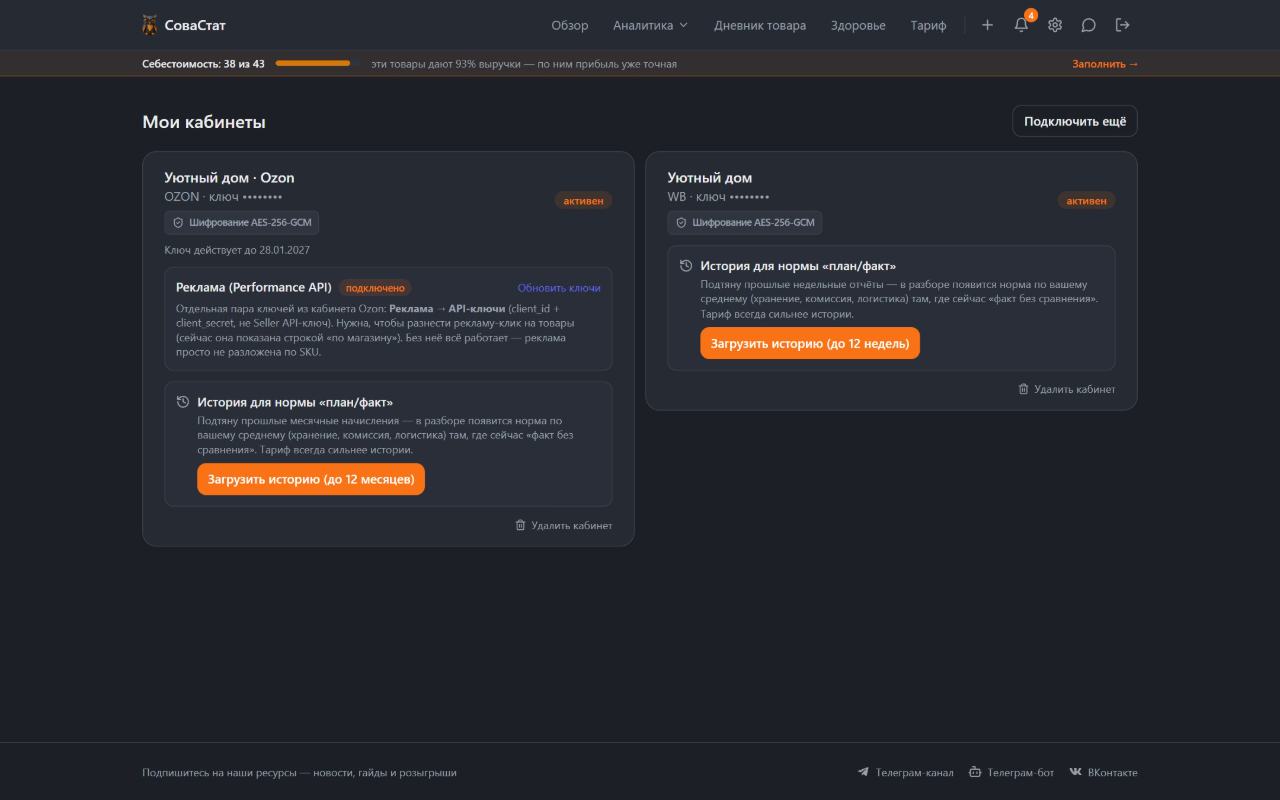The width and height of the screenshot is (1280, 800).
Task: Navigate to Тариф page
Action: tap(928, 25)
